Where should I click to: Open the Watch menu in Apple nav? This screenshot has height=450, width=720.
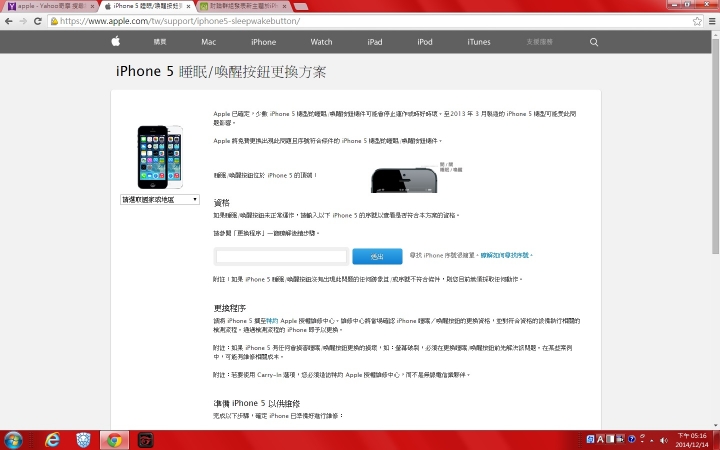321,42
